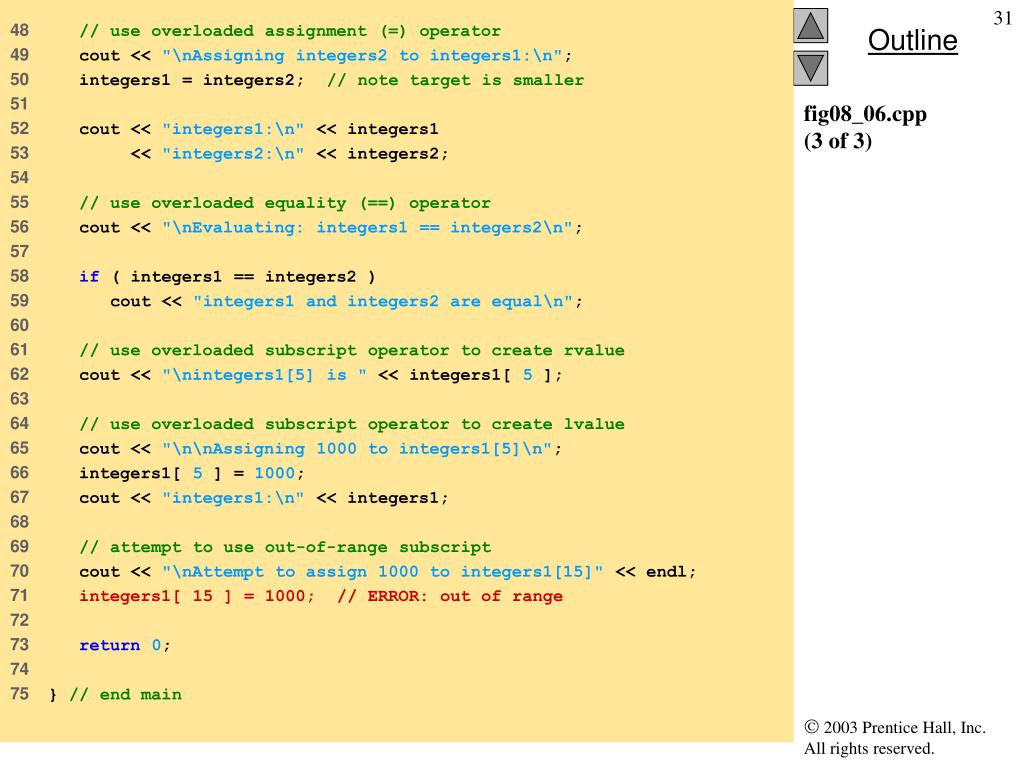Click comment 'use overloaded assignment (=) operator'
This screenshot has height=768, width=1024.
tap(290, 31)
